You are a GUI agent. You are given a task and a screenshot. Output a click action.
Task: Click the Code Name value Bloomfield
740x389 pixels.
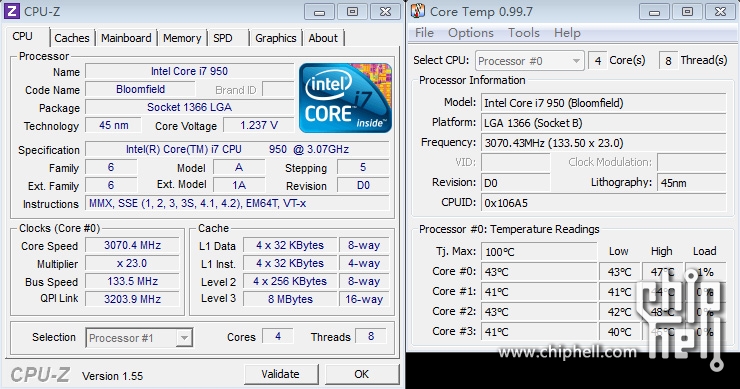click(140, 89)
